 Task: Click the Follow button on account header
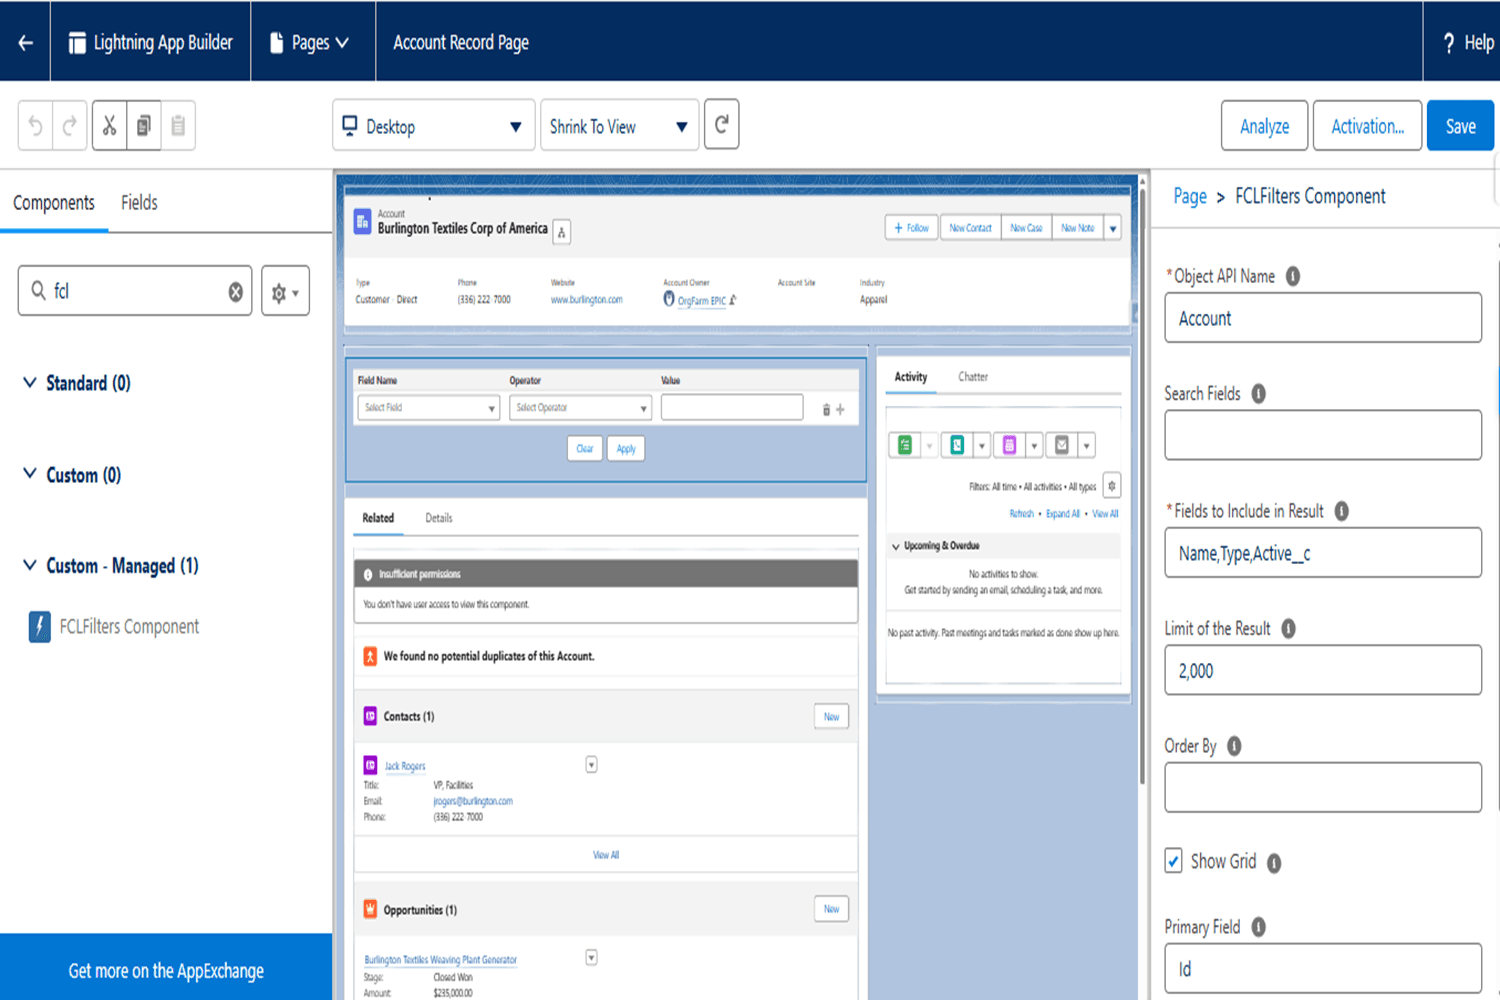click(x=912, y=228)
